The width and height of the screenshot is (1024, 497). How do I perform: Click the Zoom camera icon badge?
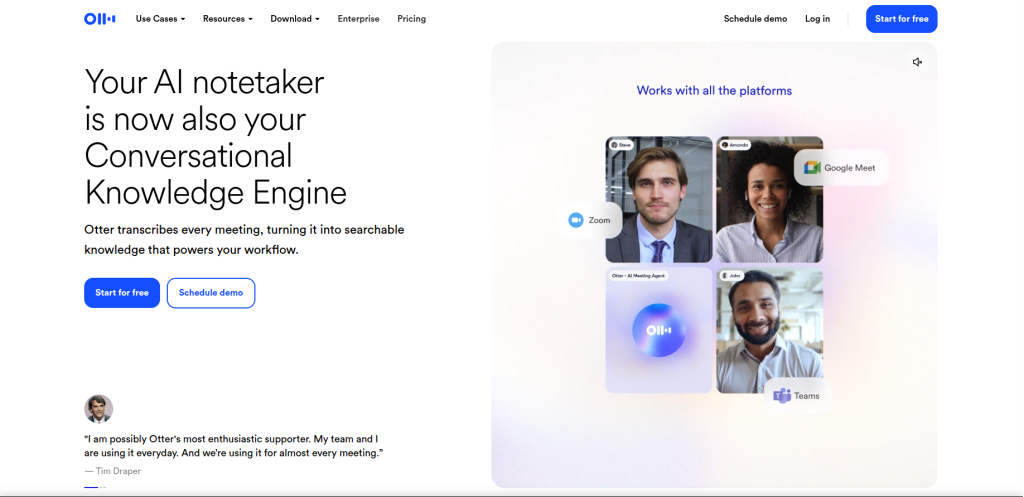tap(575, 220)
